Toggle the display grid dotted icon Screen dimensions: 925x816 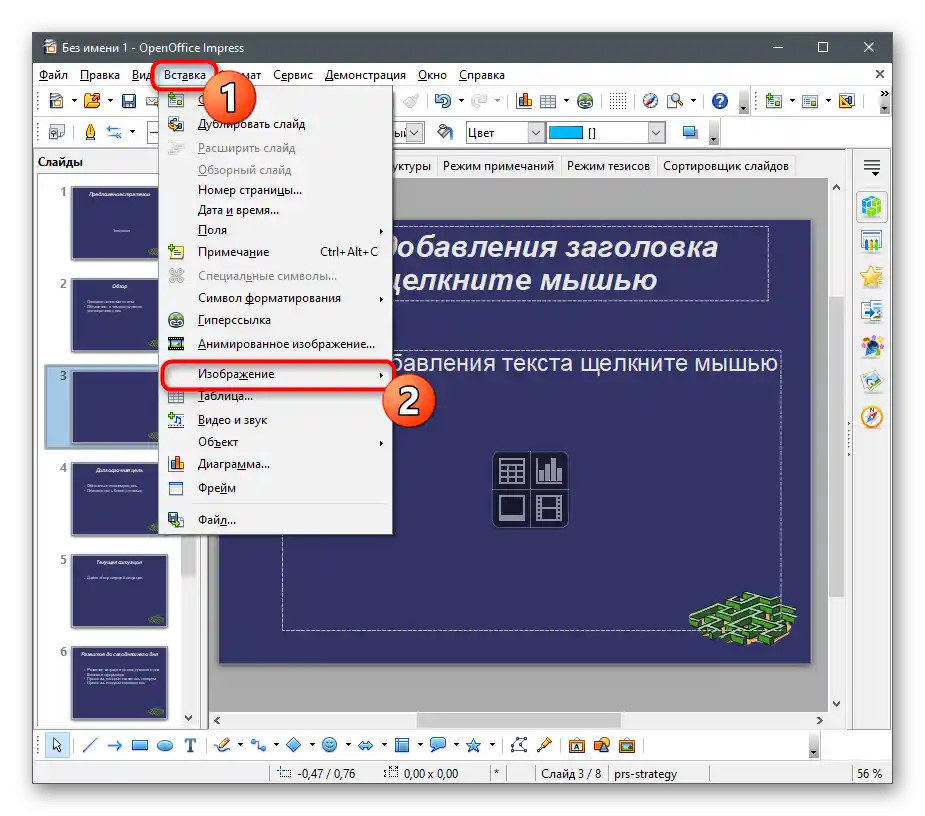617,101
